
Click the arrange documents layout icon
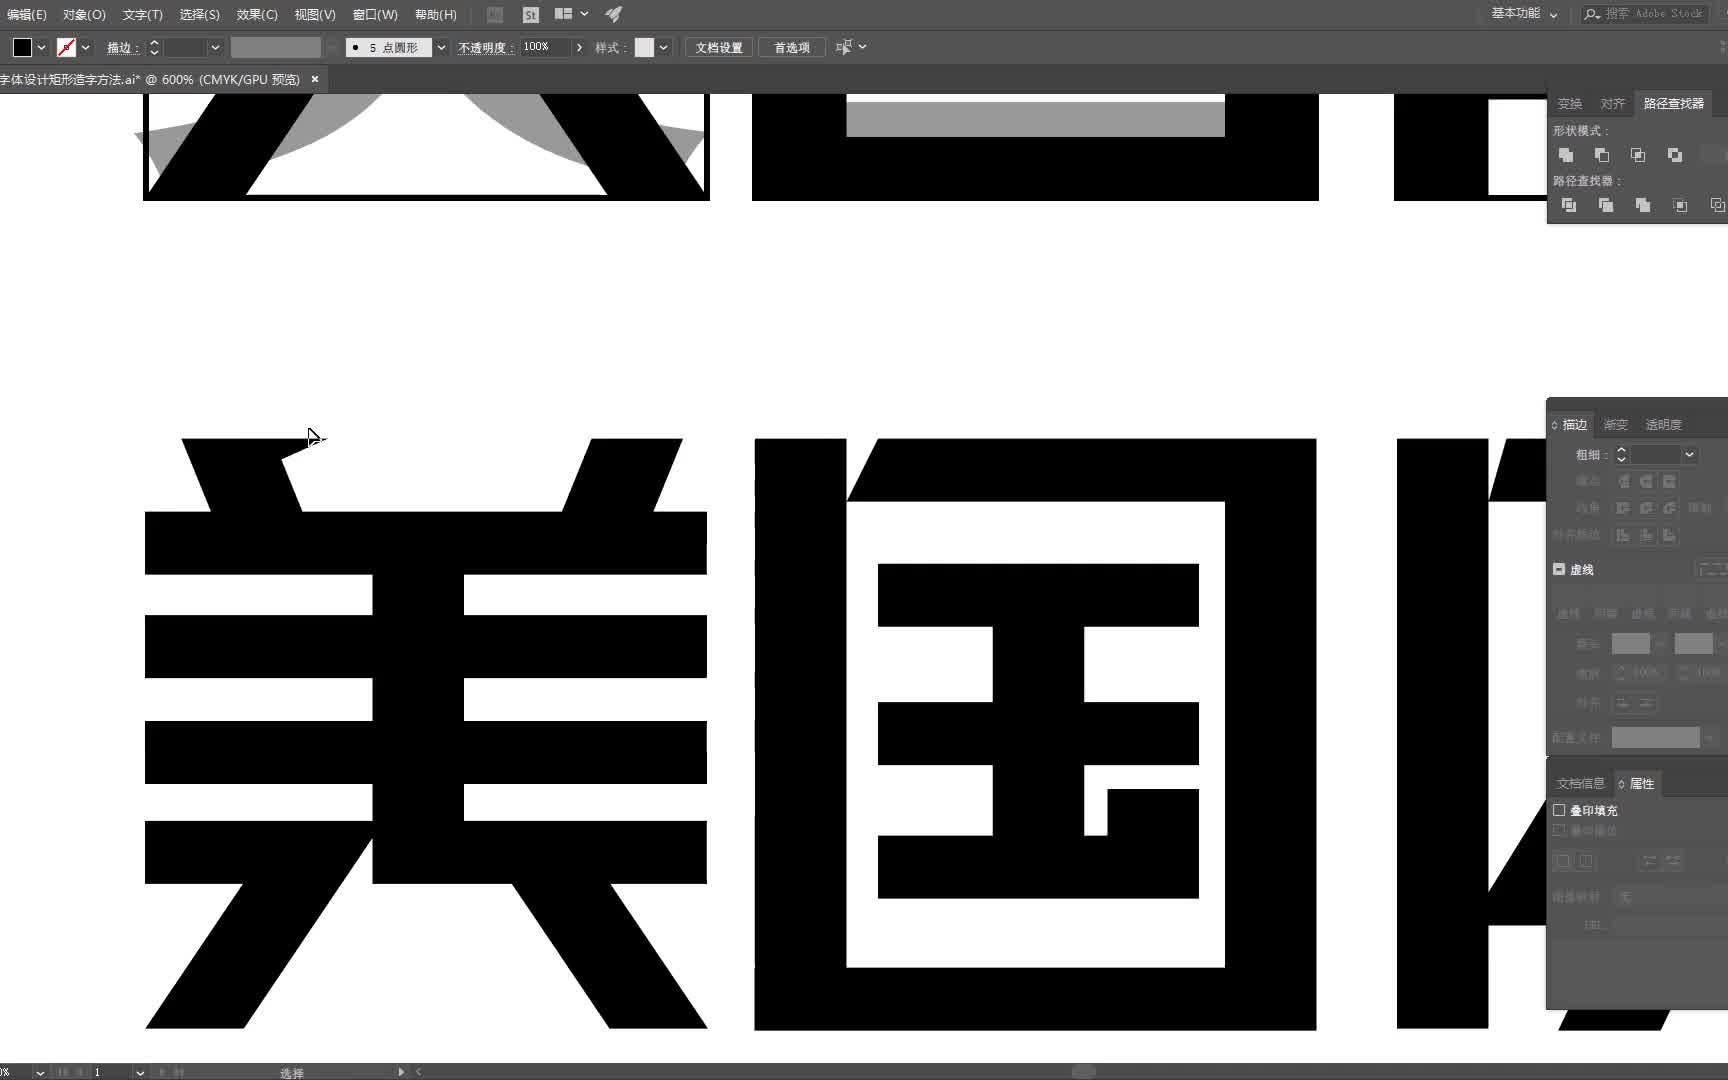click(564, 14)
